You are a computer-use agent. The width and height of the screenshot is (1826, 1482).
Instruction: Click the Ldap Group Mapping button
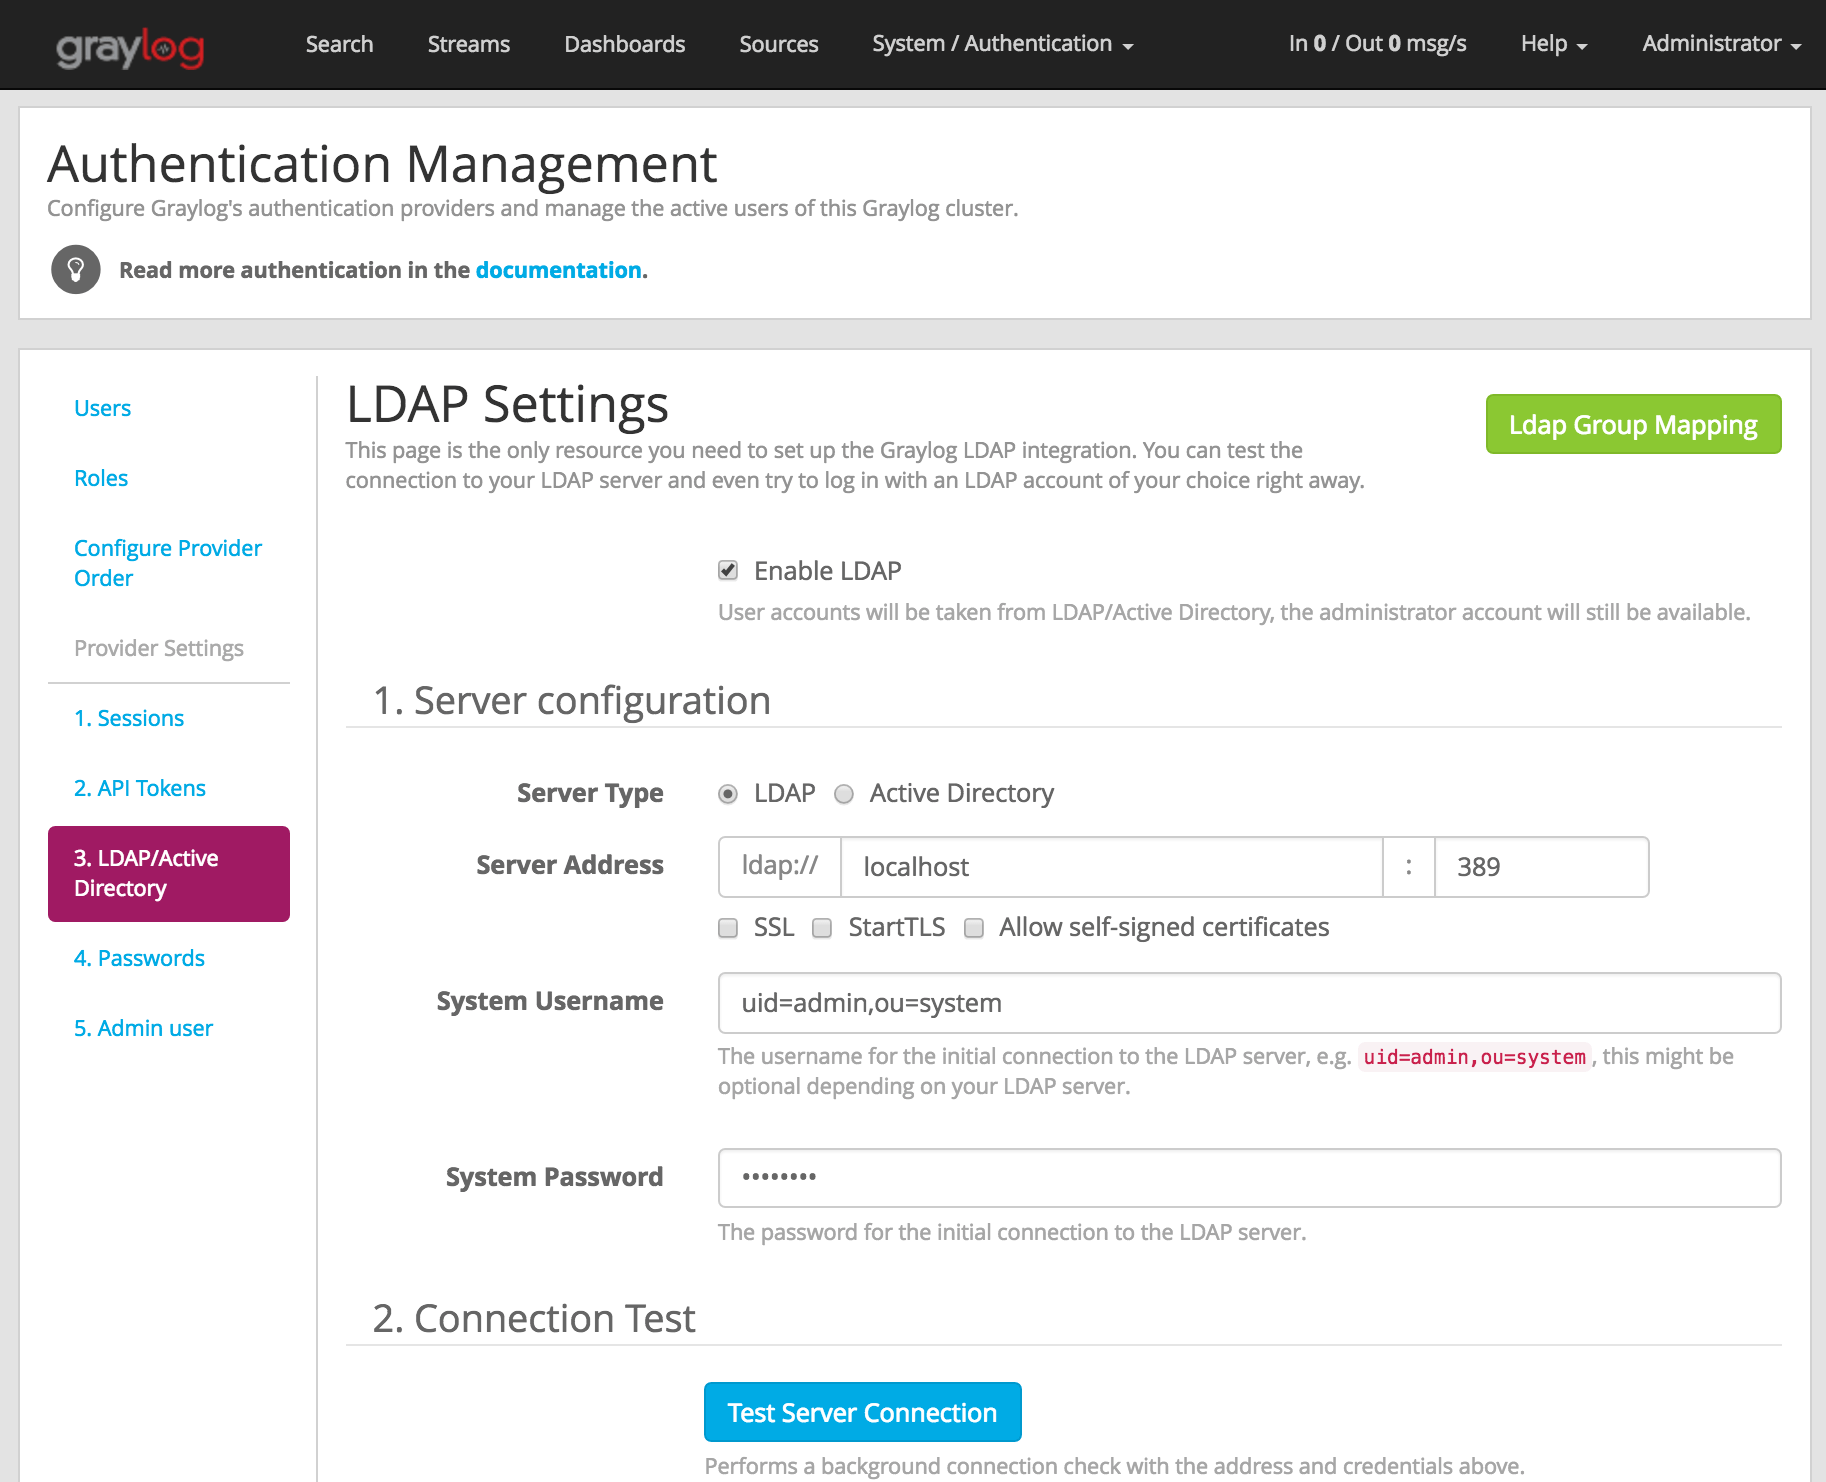point(1633,424)
